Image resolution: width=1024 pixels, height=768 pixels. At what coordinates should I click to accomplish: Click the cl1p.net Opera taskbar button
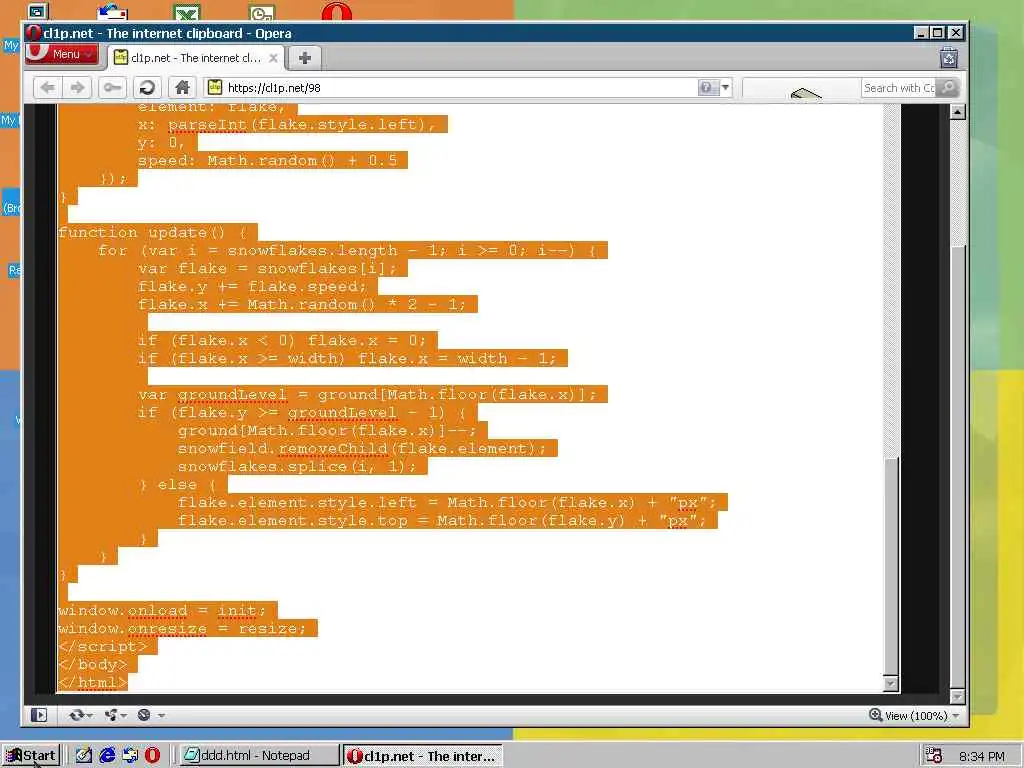[x=422, y=756]
